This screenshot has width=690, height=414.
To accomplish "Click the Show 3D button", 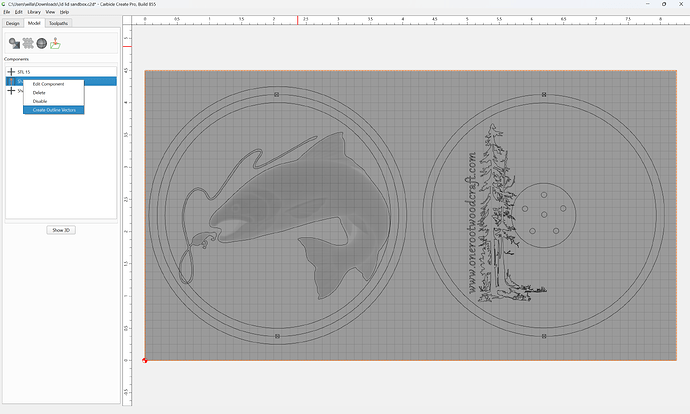I will point(61,230).
